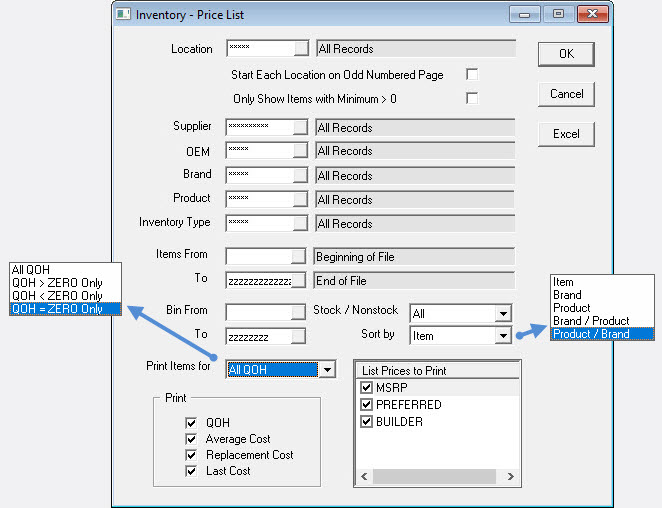
Task: Uncheck the QOH print option
Action: [x=191, y=423]
